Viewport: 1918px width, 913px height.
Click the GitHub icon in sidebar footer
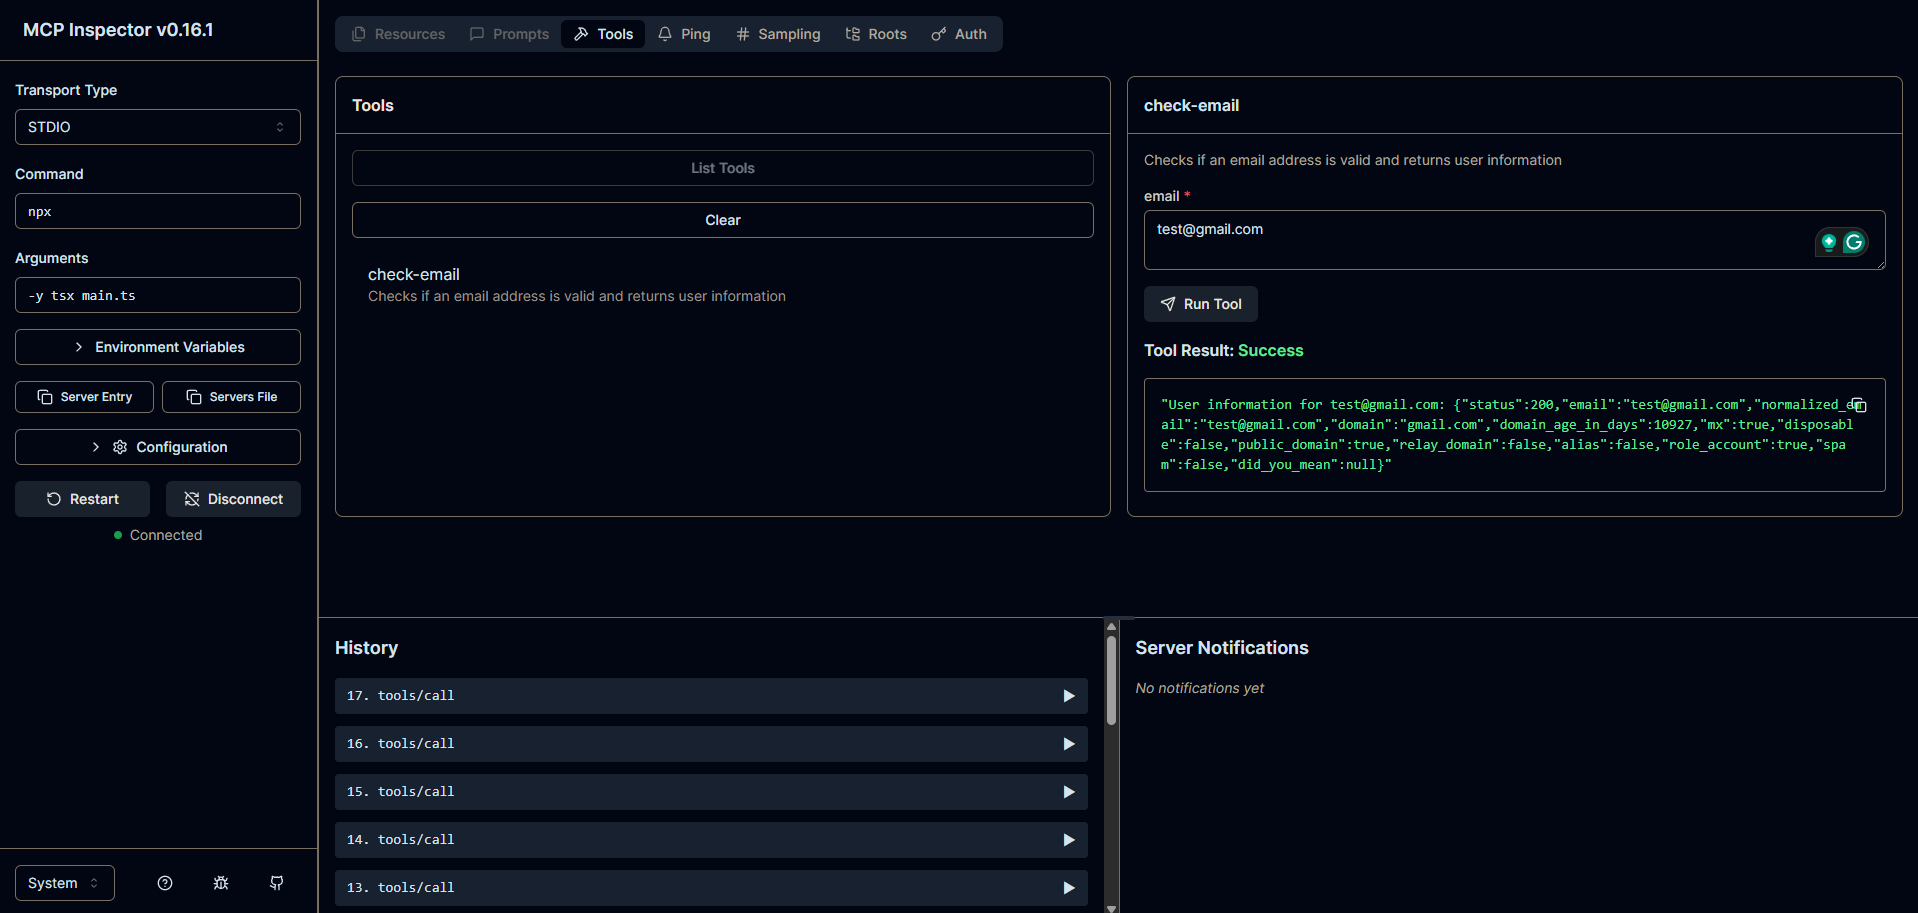277,883
